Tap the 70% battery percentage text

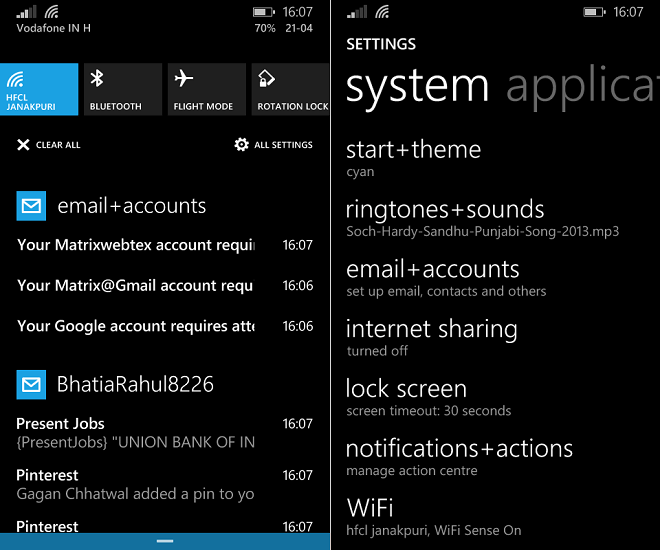coord(265,28)
